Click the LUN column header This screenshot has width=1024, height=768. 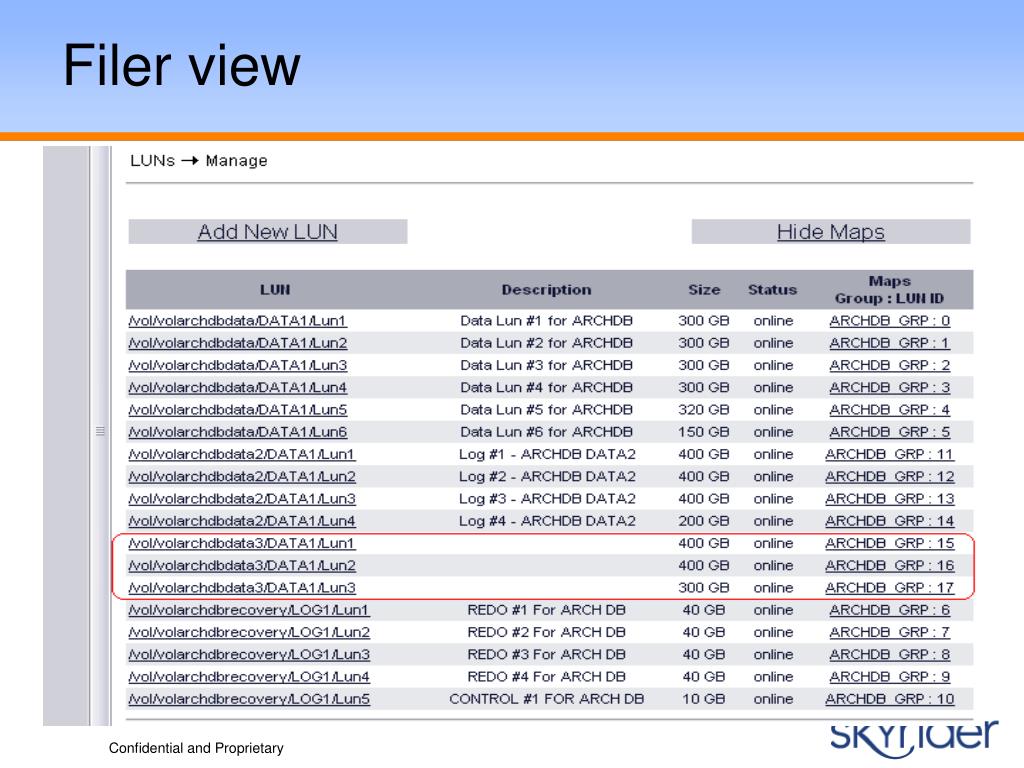click(x=275, y=289)
